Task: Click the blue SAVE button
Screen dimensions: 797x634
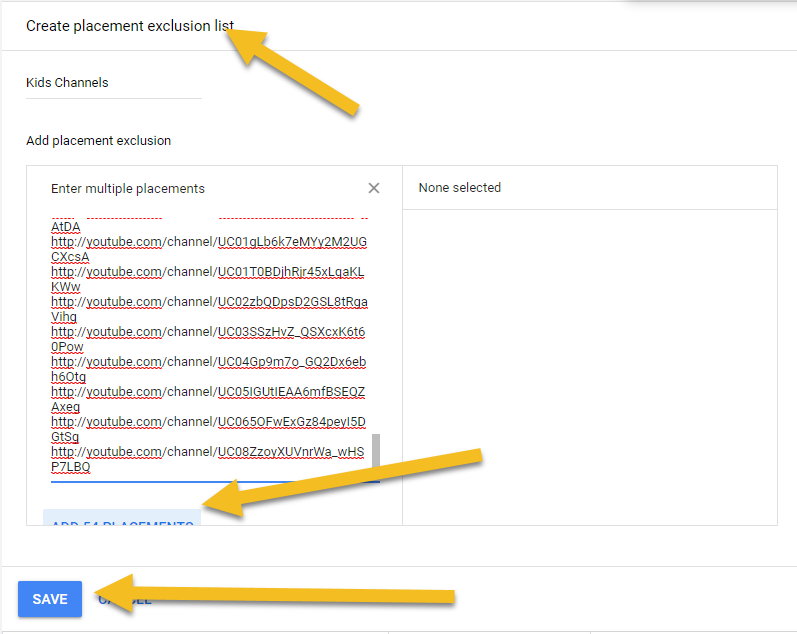Action: (50, 599)
